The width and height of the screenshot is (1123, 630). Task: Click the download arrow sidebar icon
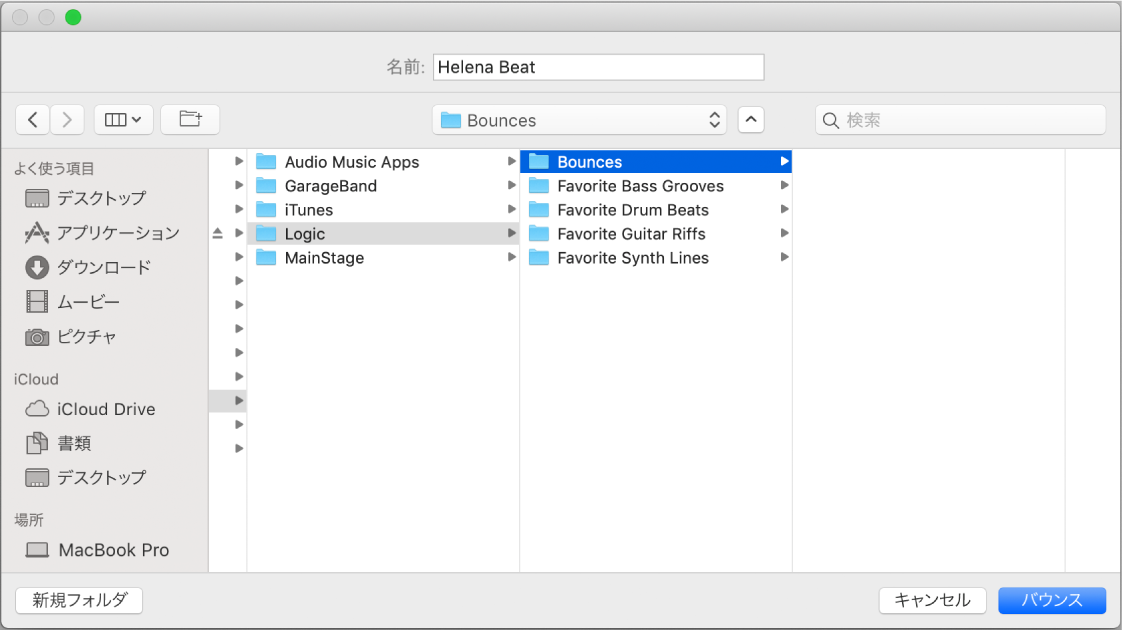point(37,267)
